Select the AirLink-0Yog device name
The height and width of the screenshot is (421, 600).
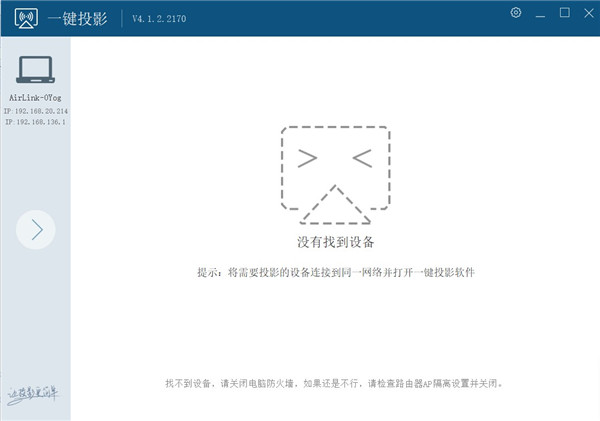35,98
